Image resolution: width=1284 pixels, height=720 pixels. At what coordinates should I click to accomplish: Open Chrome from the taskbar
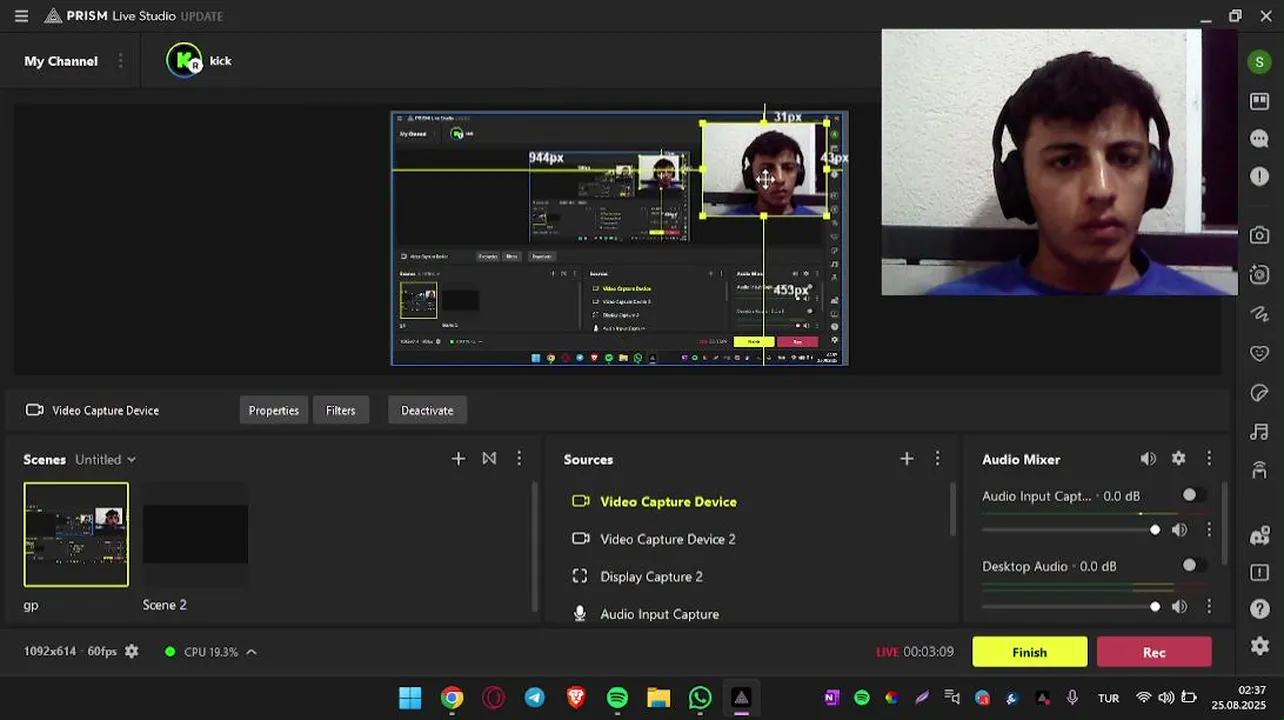(452, 698)
